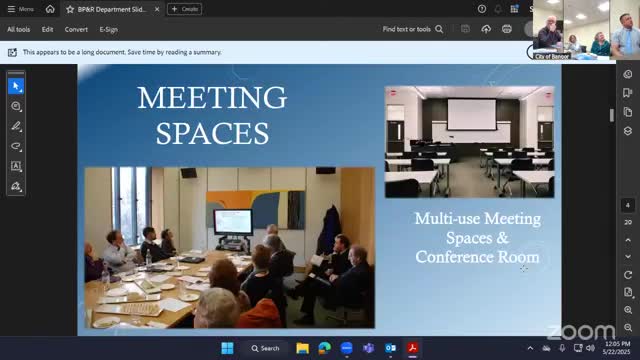
Task: Choose the Highlight pen tool
Action: pyautogui.click(x=16, y=126)
